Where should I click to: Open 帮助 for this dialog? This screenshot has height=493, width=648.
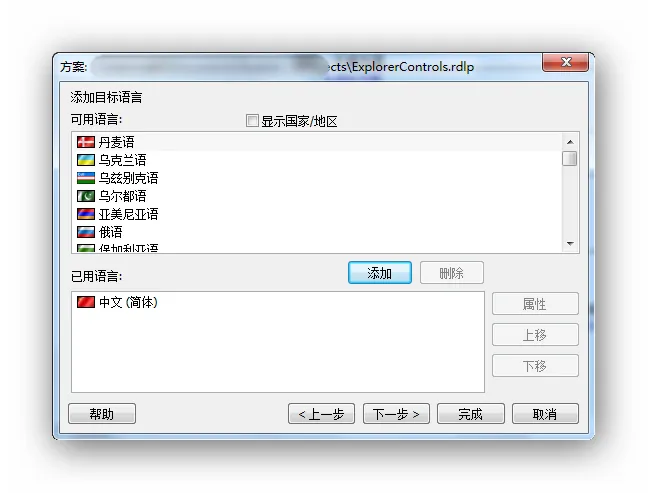tap(102, 414)
